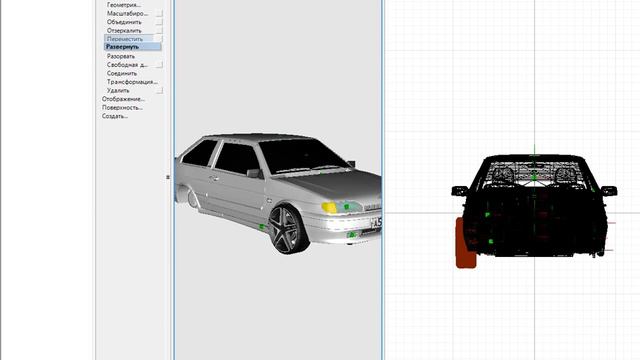Select the Соединить tool
Viewport: 640px width, 360px height.
(122, 73)
